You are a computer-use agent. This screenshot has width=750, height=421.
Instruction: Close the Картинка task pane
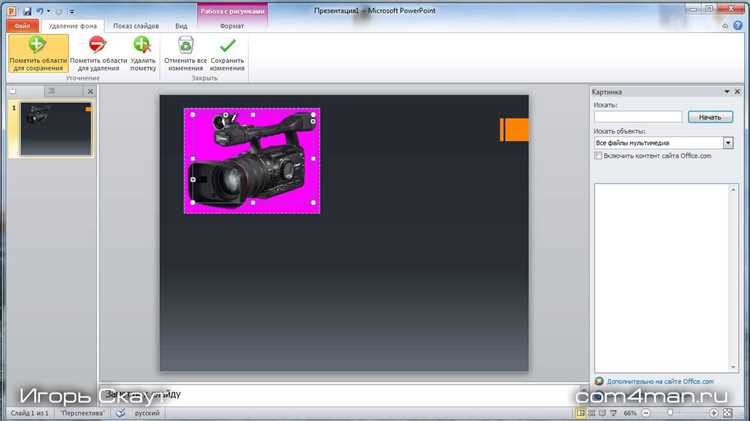click(x=737, y=91)
